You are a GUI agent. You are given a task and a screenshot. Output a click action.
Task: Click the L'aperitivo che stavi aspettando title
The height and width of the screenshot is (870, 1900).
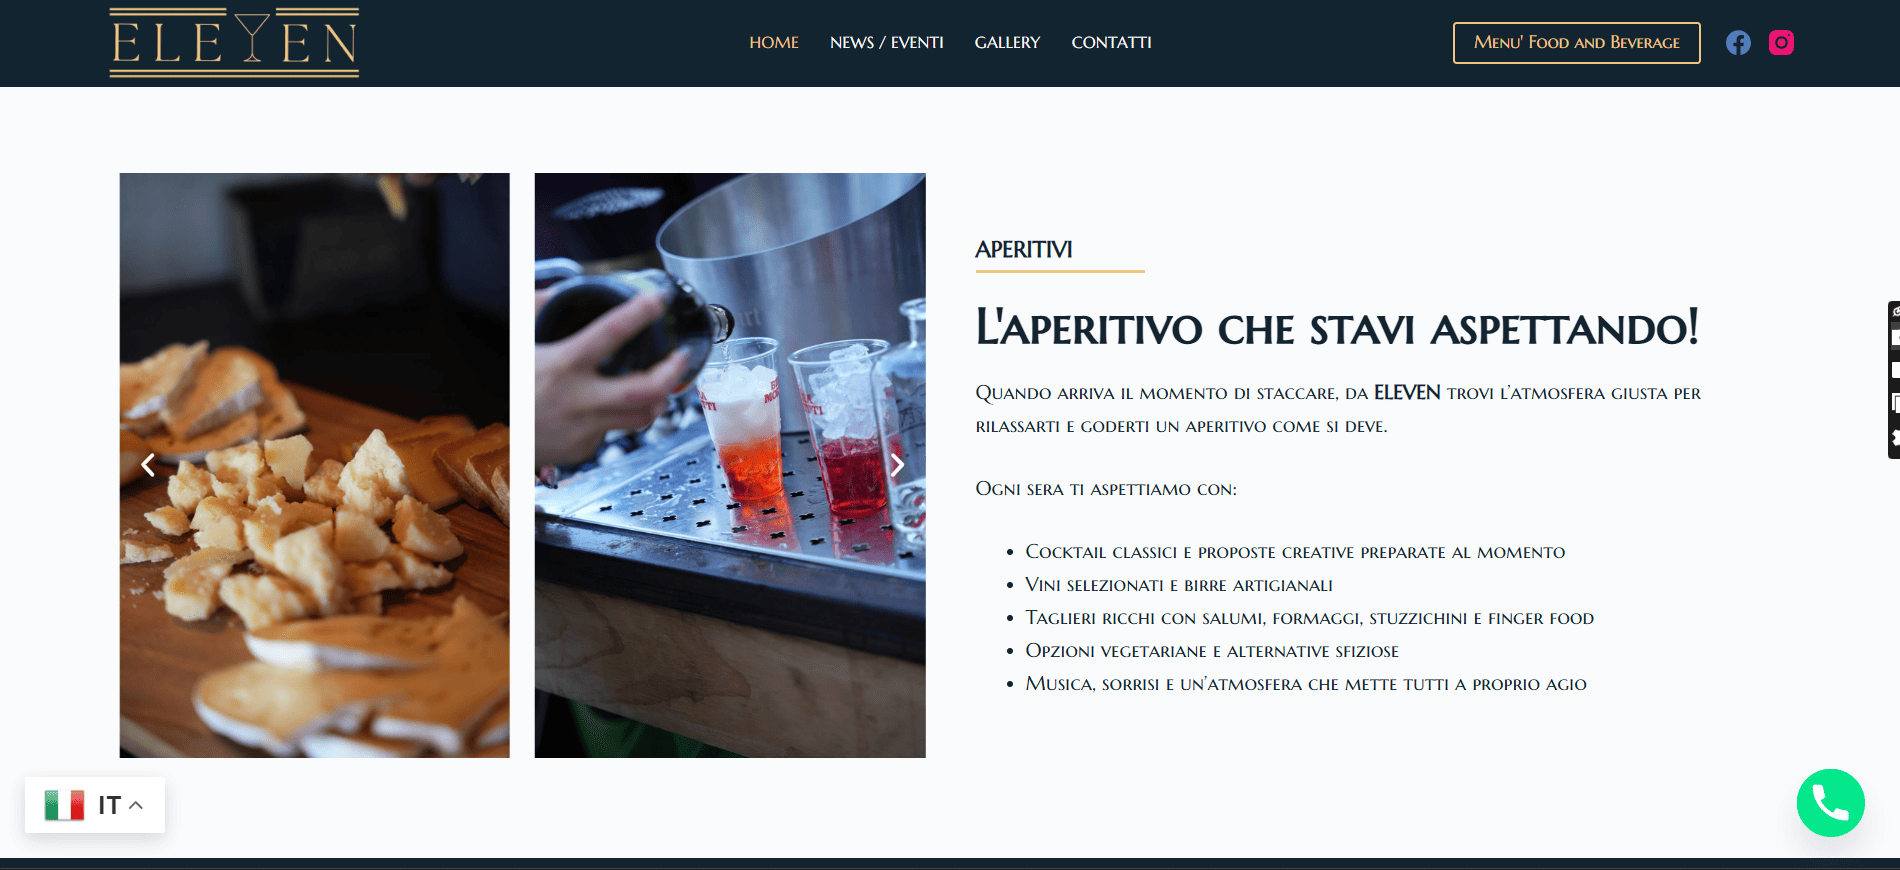click(x=1337, y=328)
